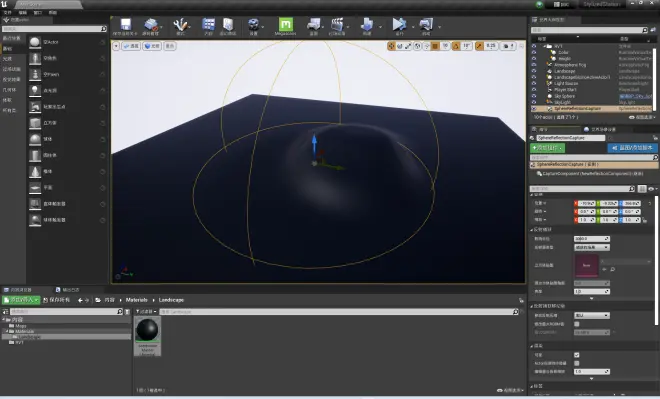Screen dimensions: 660x399
Task: Click the Save Current Level disk icon
Action: click(125, 26)
